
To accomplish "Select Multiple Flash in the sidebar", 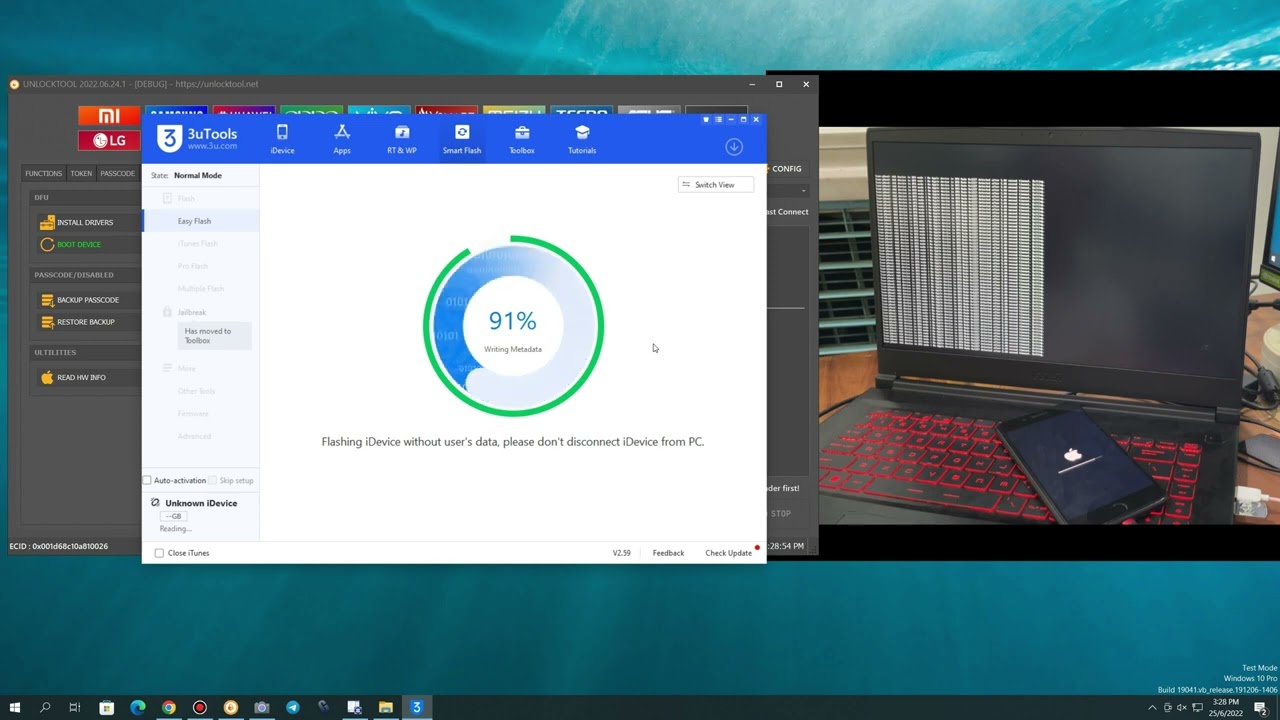I will click(201, 289).
